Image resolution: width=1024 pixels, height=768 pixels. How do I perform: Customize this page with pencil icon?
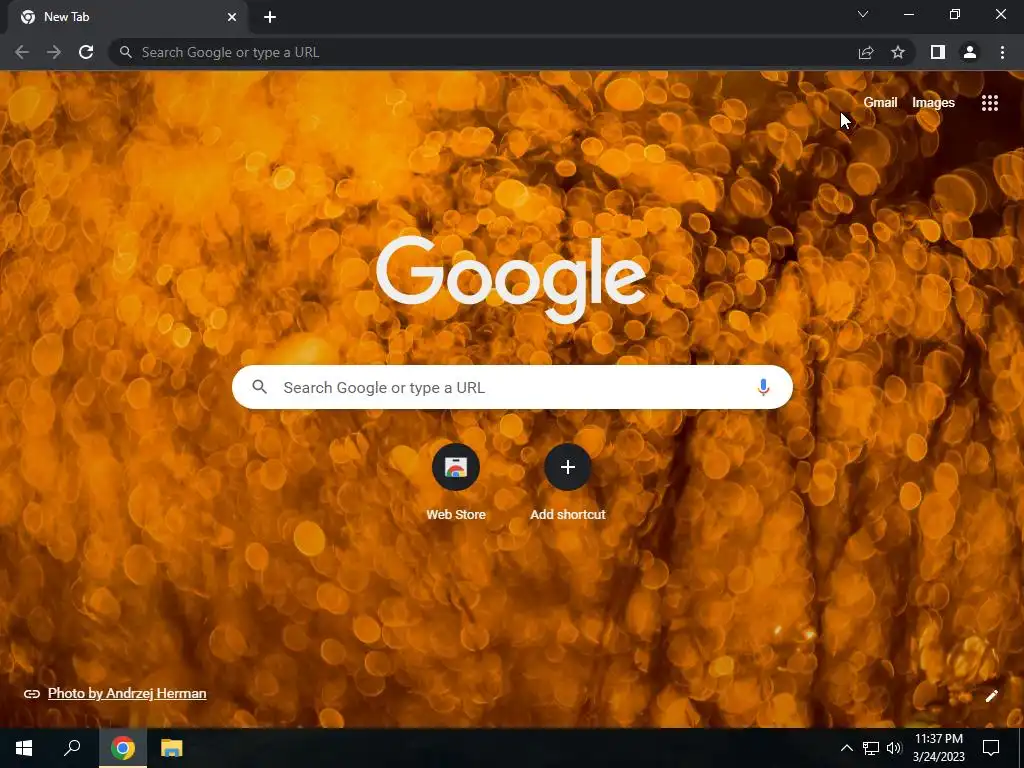pos(991,696)
